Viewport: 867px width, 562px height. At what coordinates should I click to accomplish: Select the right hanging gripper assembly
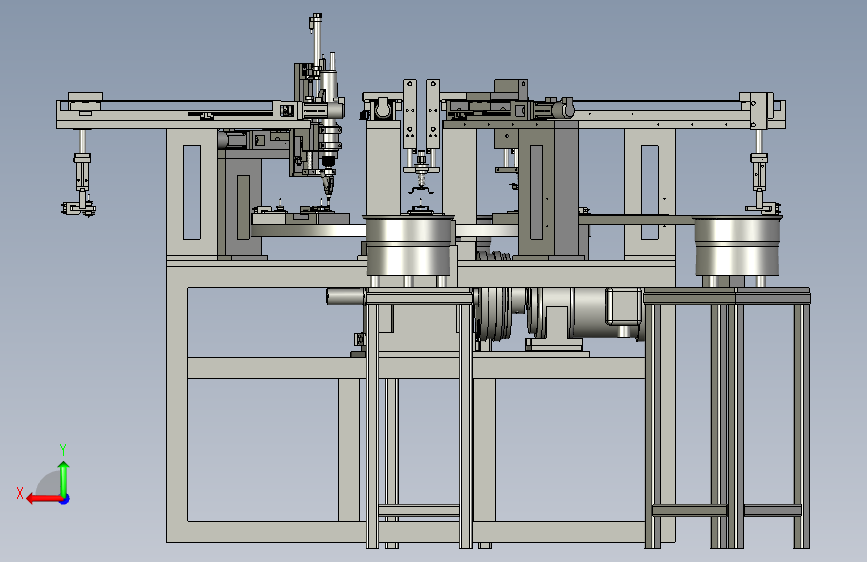[x=761, y=173]
